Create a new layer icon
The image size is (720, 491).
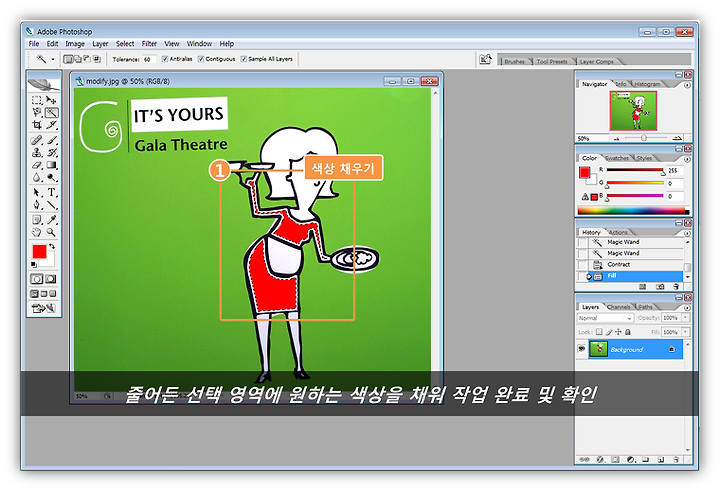click(x=661, y=459)
